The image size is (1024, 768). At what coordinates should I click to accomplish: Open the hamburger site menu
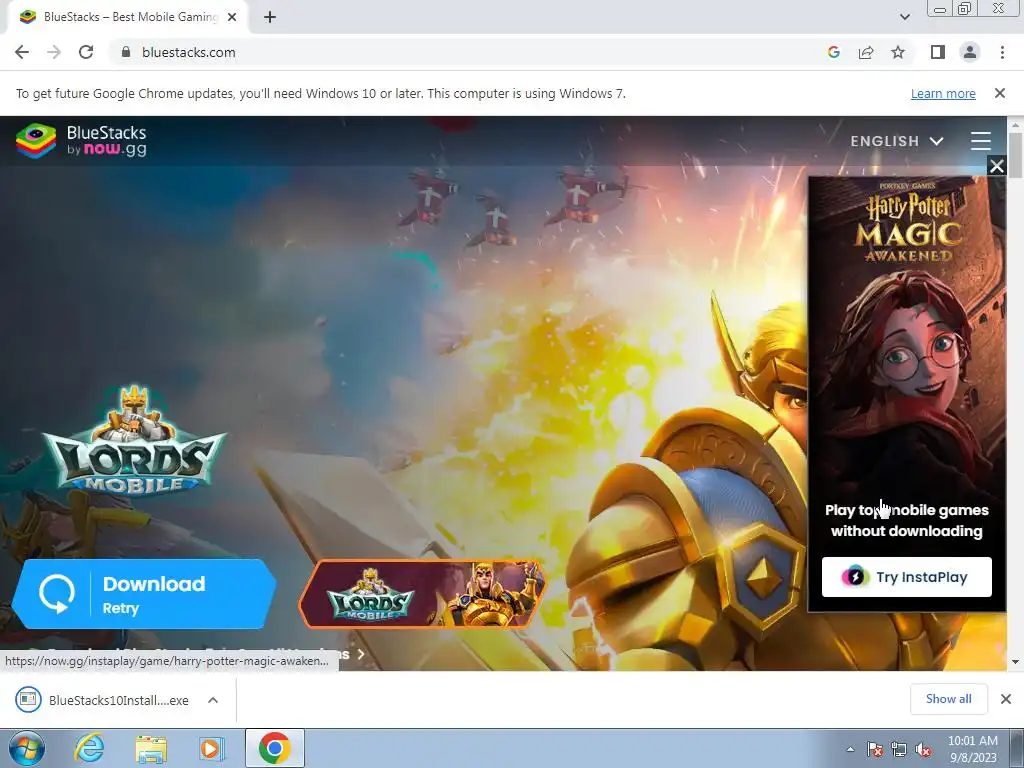click(x=980, y=141)
